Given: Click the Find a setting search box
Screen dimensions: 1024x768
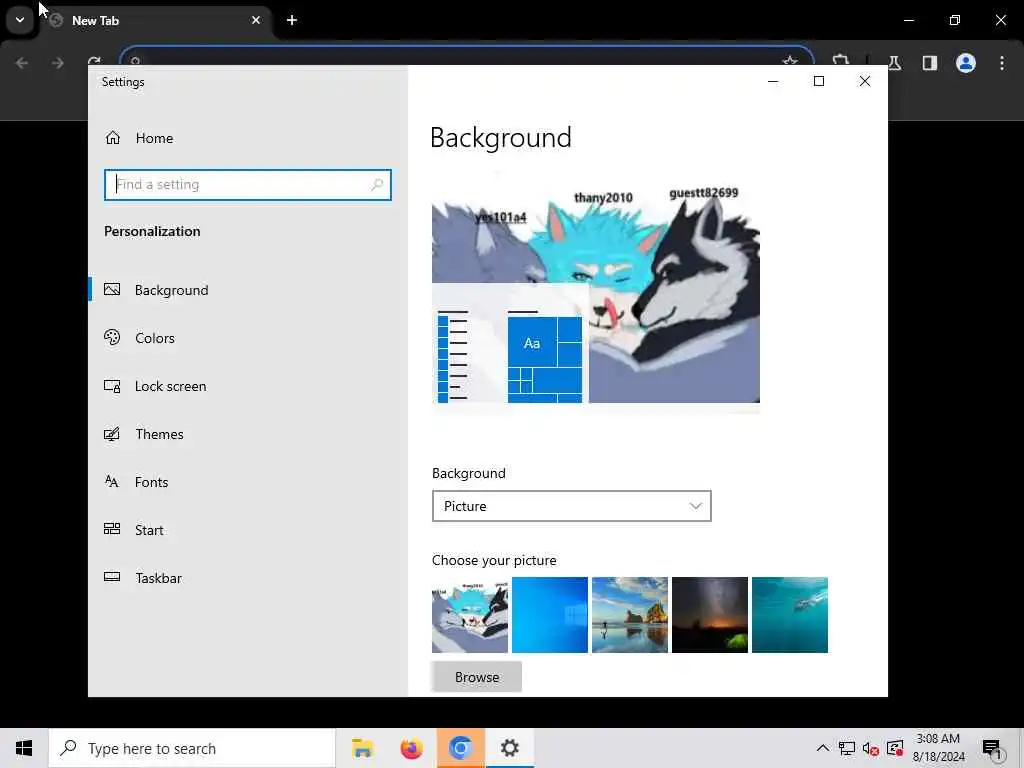Looking at the screenshot, I should coord(248,185).
